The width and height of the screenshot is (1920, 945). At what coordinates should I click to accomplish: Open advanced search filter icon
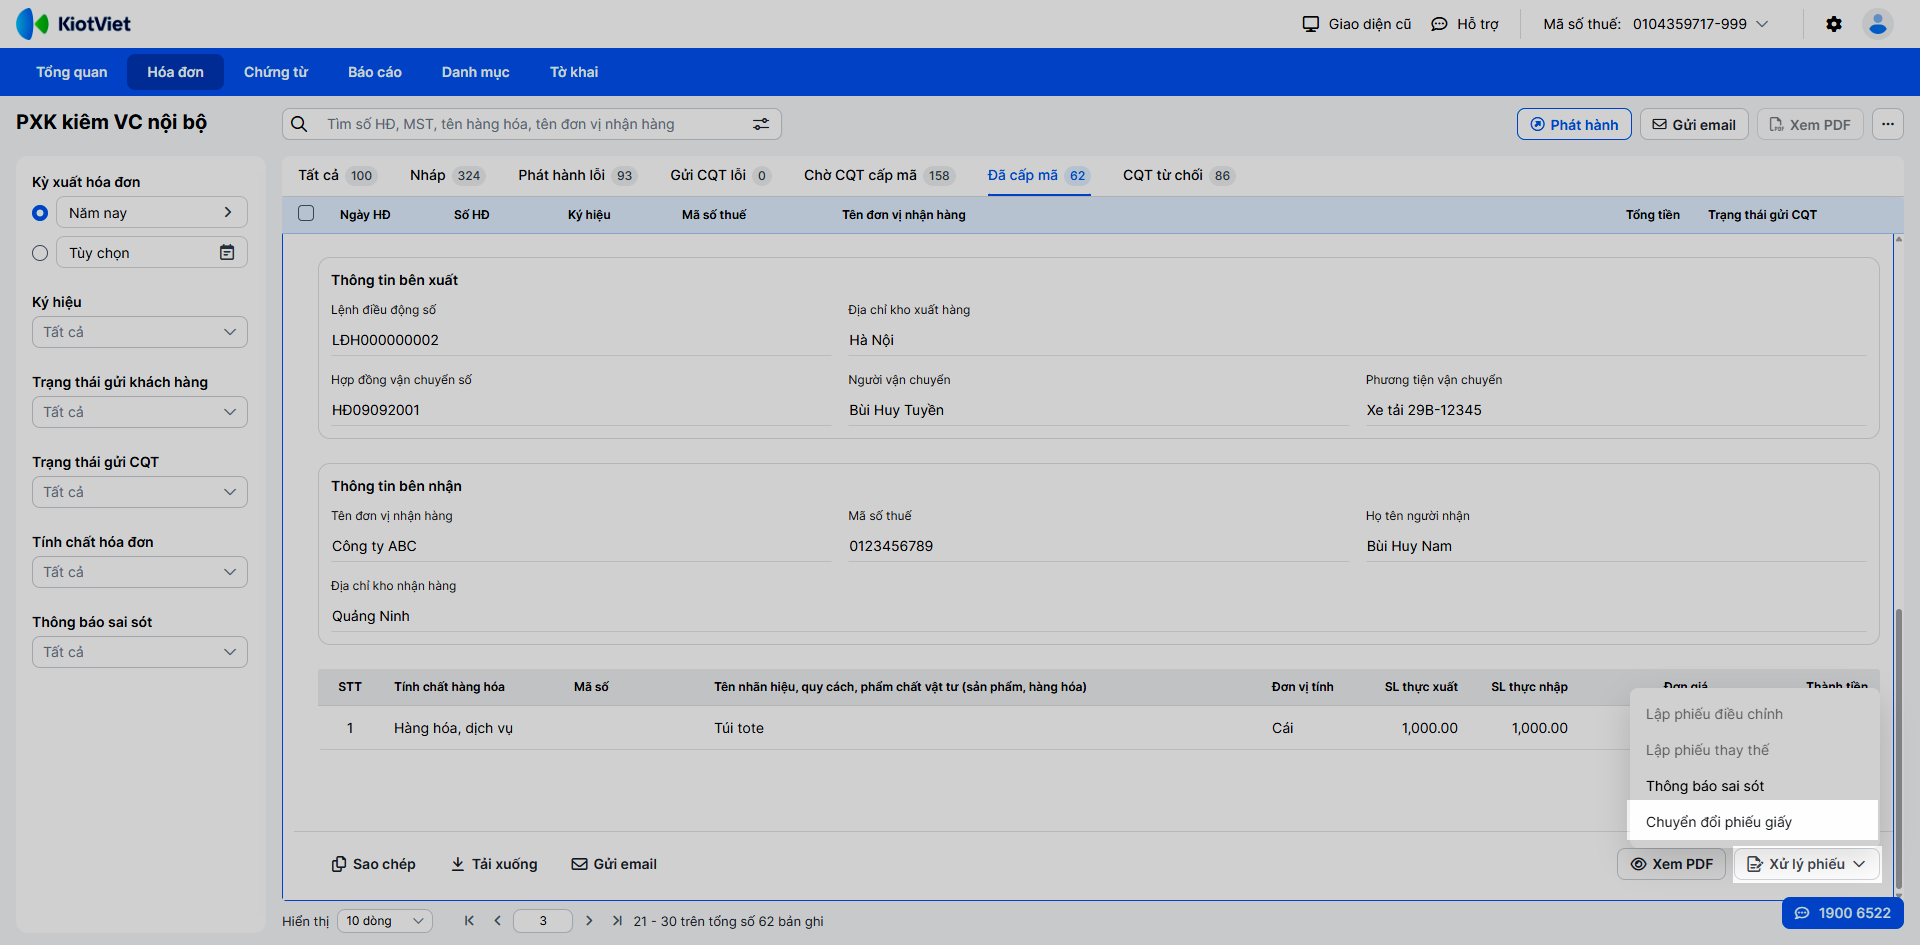point(761,124)
